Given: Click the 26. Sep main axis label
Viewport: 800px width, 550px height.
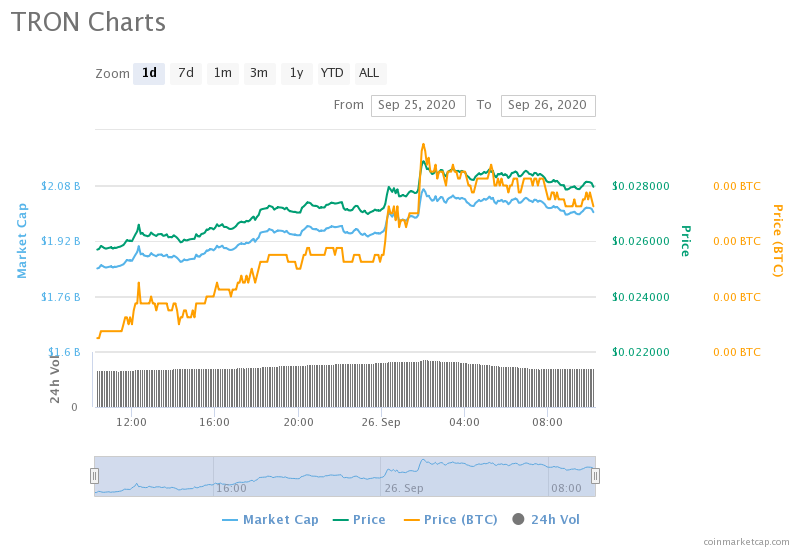Looking at the screenshot, I should (381, 422).
